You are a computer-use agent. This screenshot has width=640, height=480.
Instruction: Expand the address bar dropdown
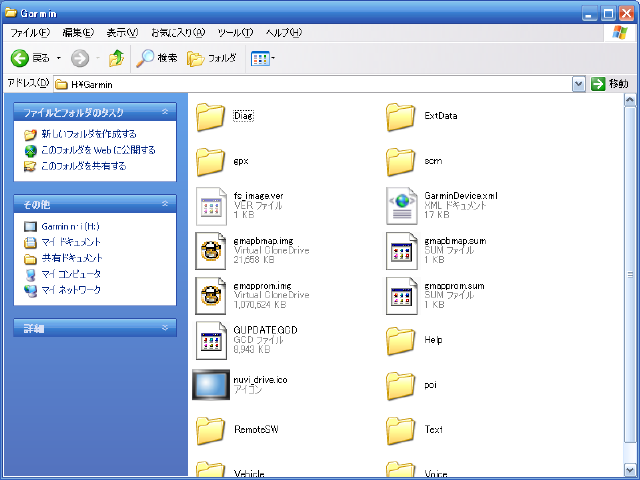(x=578, y=84)
